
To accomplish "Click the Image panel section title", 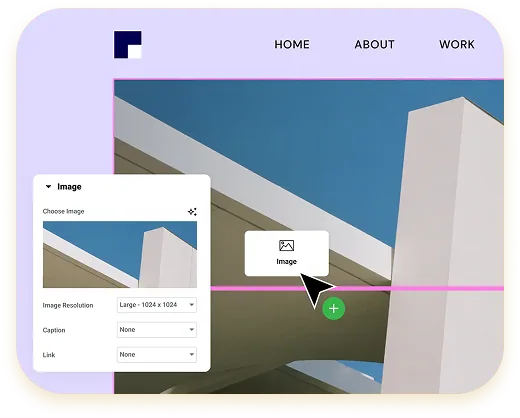I will point(69,187).
